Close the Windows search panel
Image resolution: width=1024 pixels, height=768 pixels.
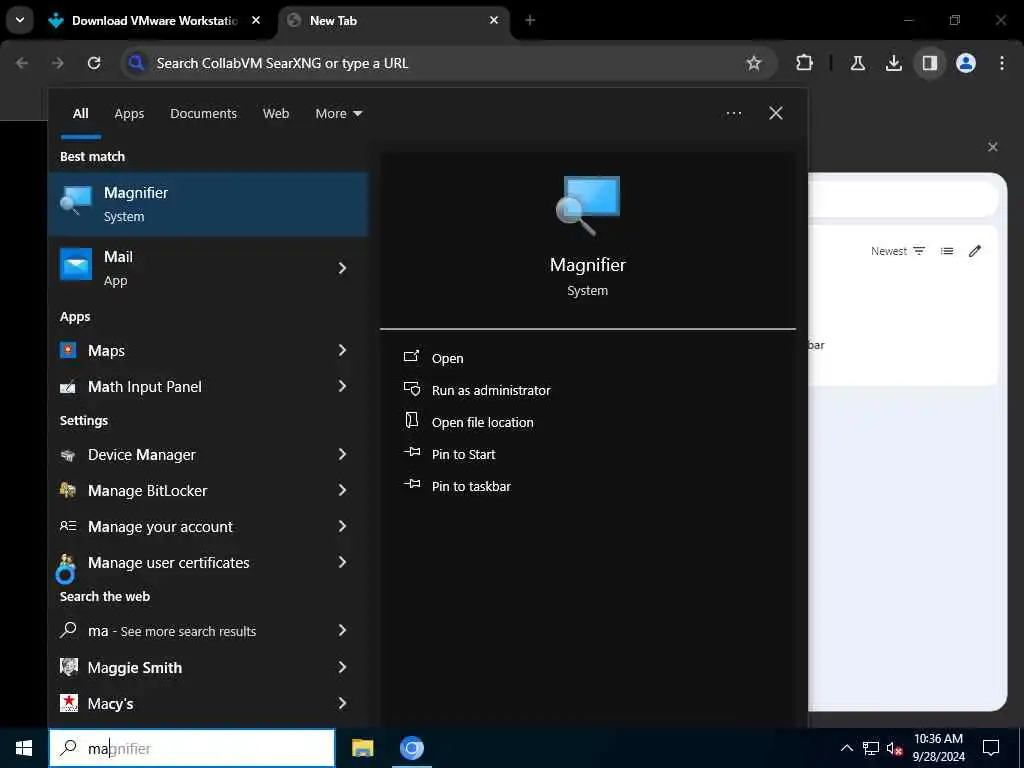[776, 114]
